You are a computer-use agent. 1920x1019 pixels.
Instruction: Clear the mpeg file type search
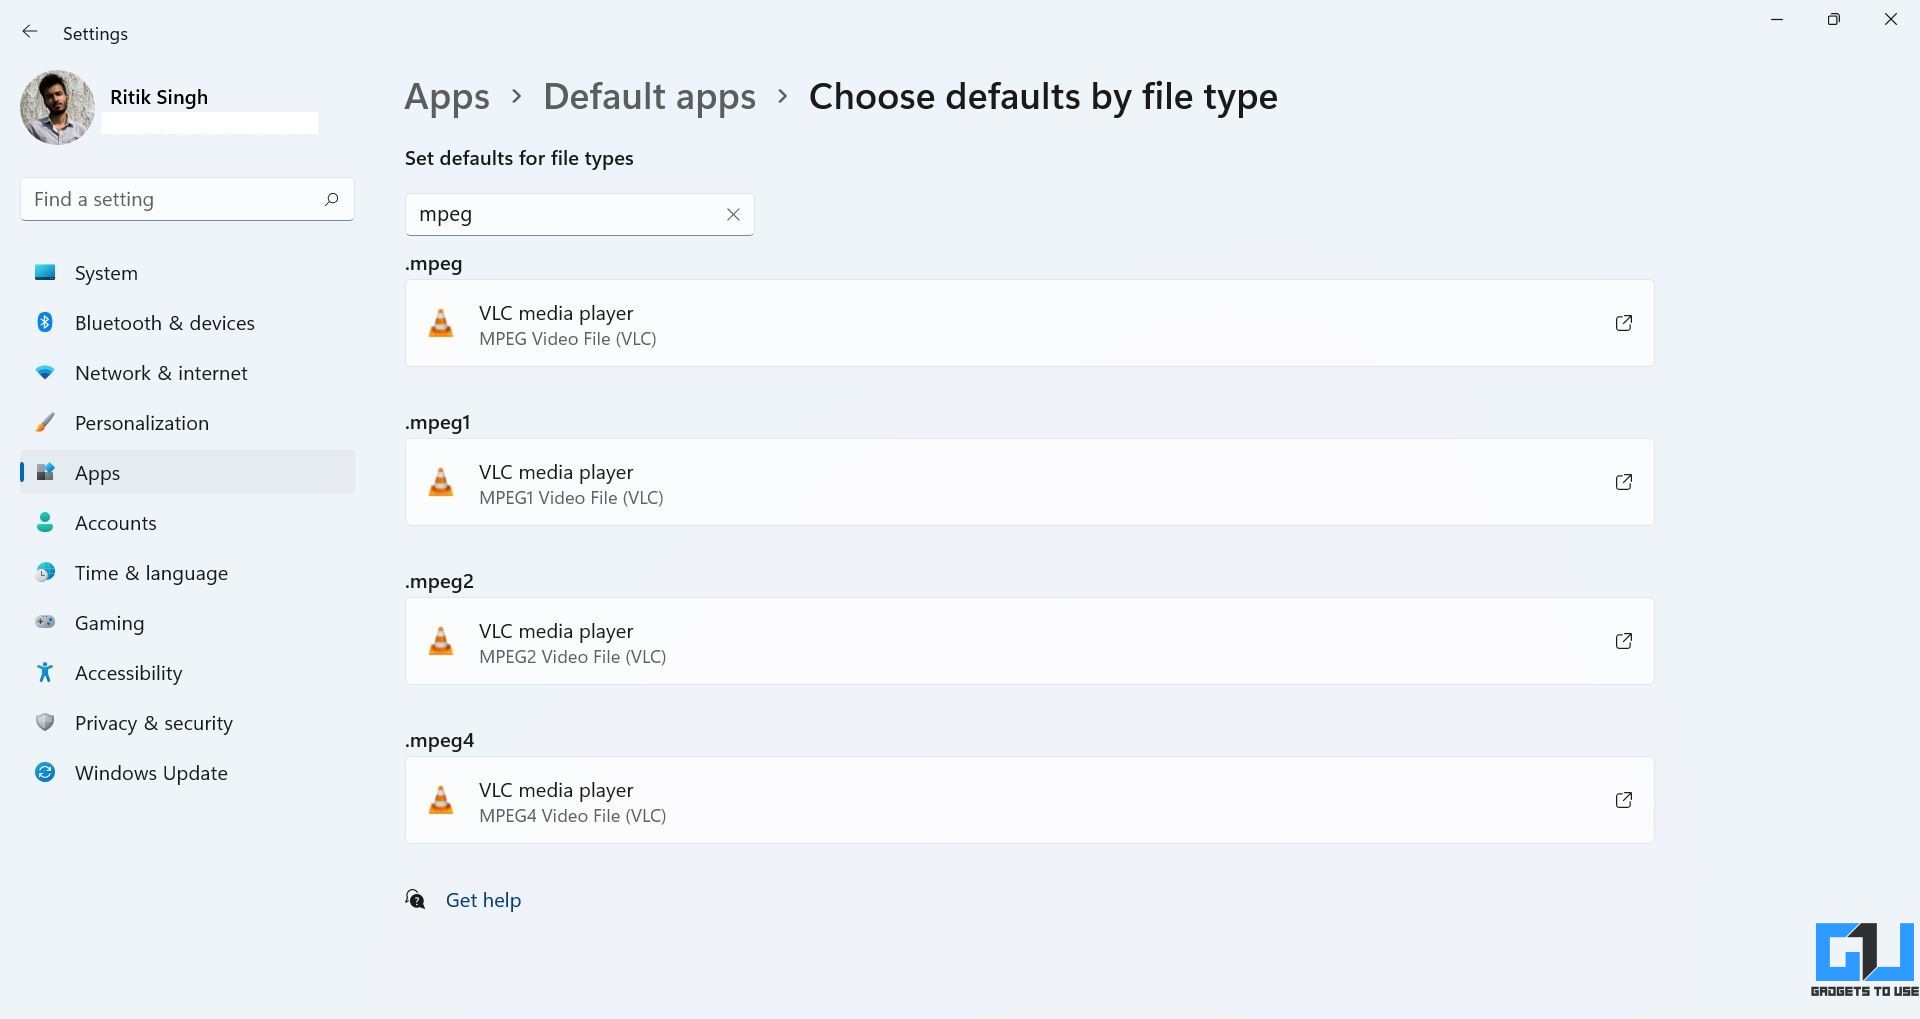(x=733, y=214)
